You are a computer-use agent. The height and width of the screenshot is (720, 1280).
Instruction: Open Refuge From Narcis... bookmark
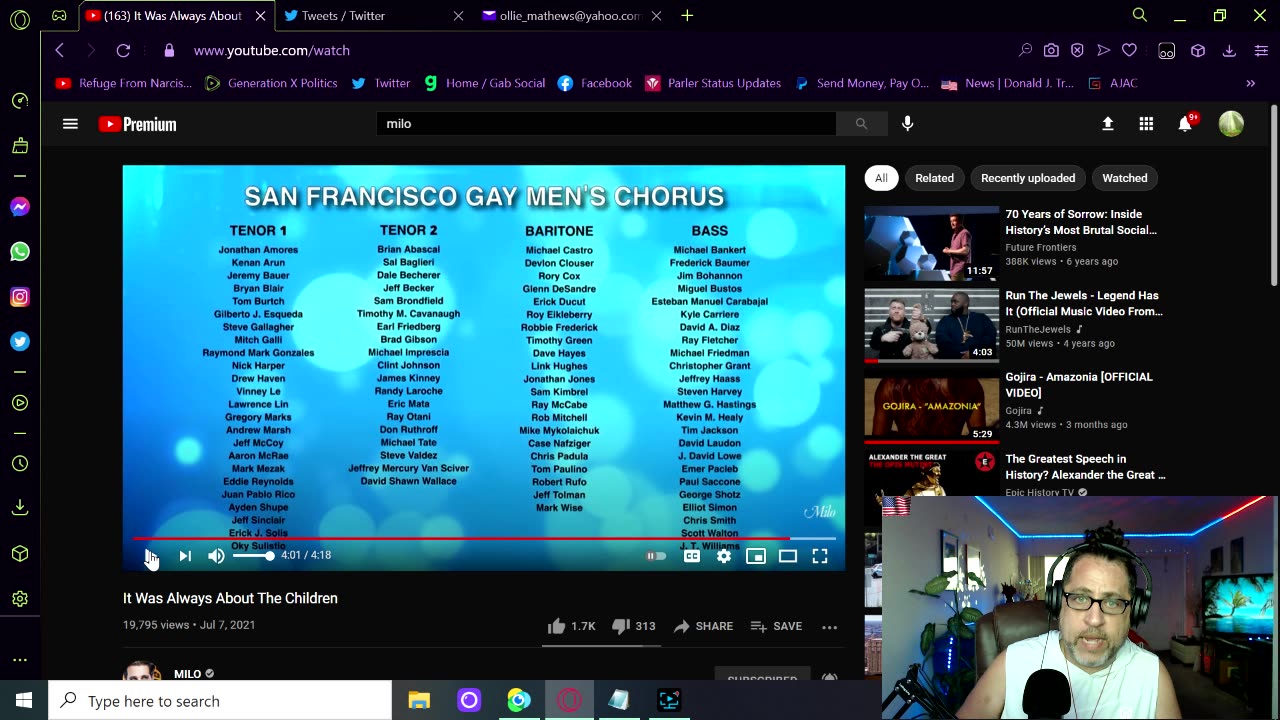[x=124, y=83]
